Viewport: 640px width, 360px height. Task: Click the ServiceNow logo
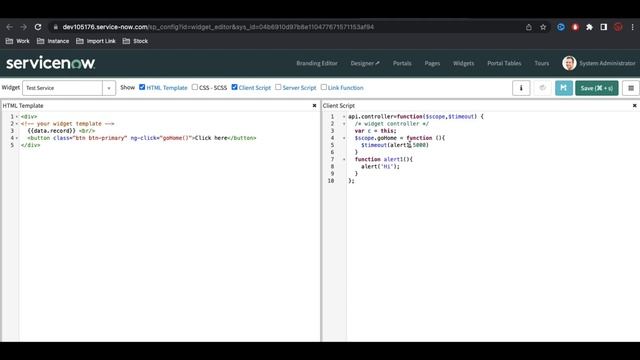click(51, 63)
